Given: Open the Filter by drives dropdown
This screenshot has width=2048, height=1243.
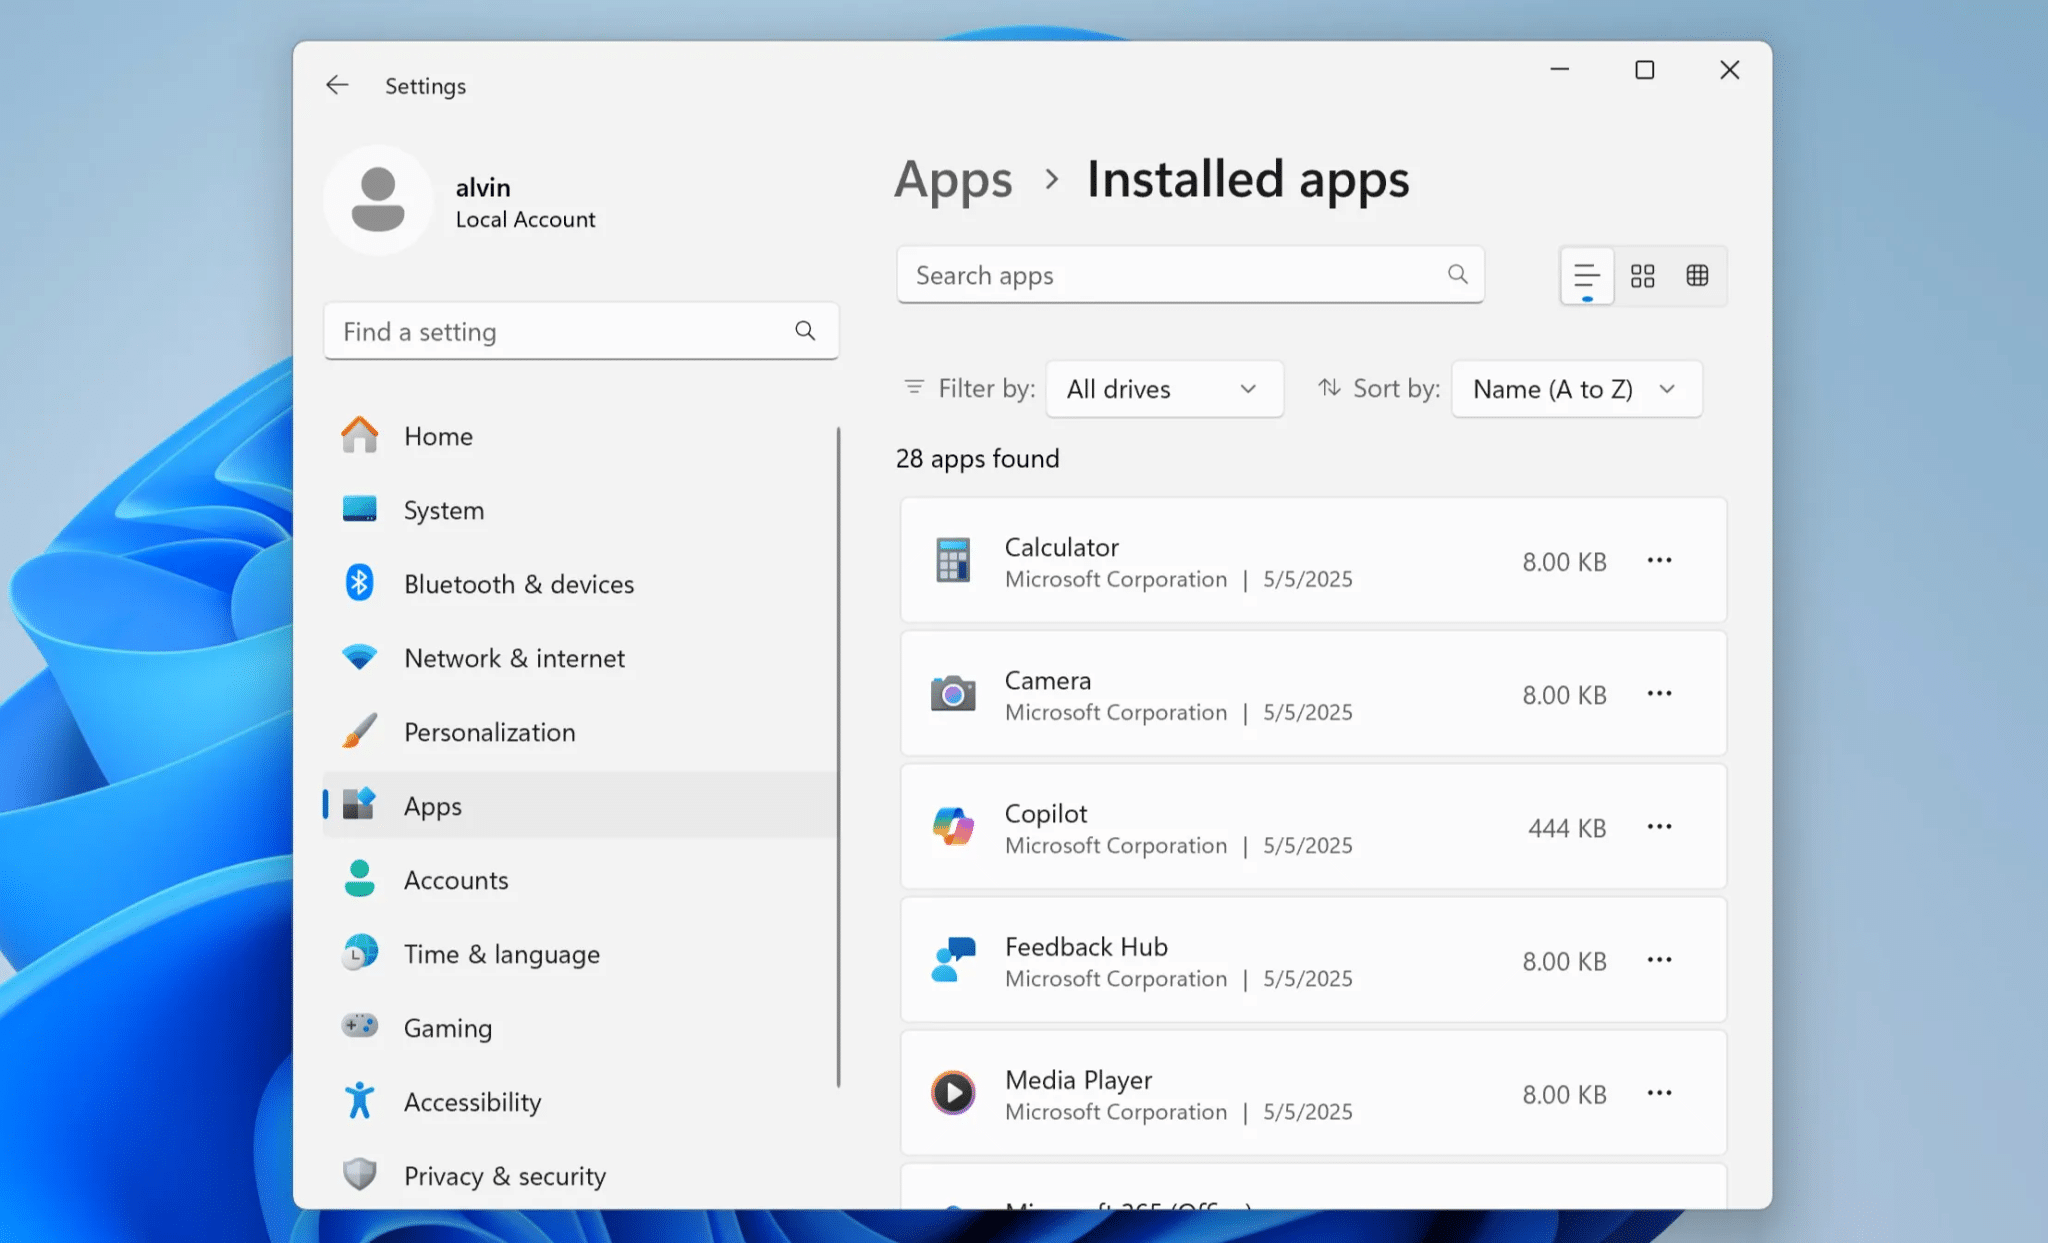Looking at the screenshot, I should 1163,389.
